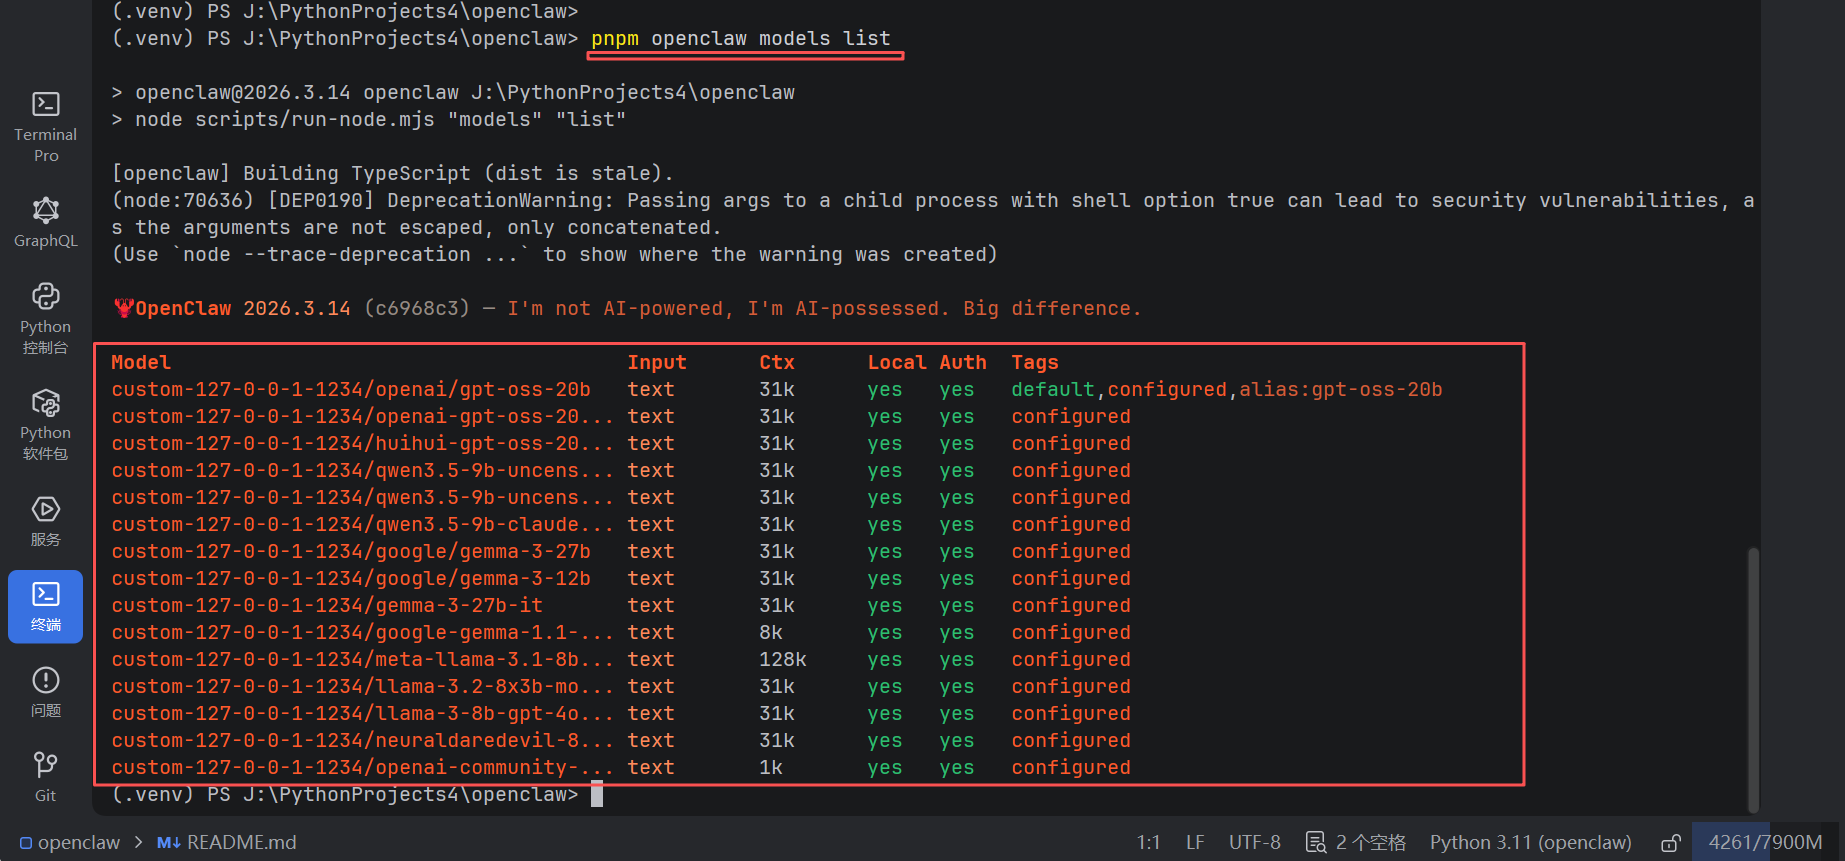Click the 128k context value
Image resolution: width=1845 pixels, height=861 pixels.
[782, 659]
